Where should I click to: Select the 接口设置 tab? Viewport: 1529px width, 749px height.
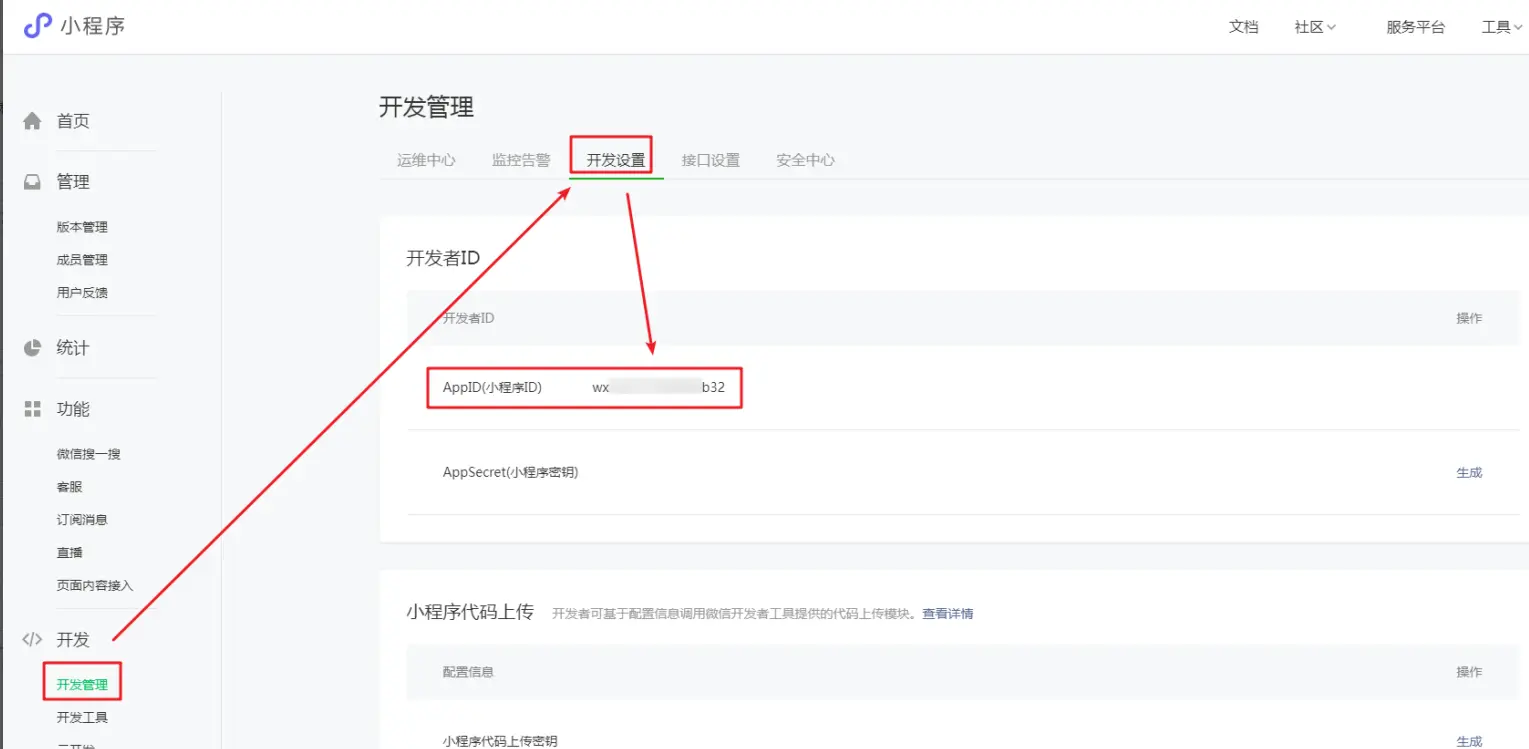pos(710,160)
